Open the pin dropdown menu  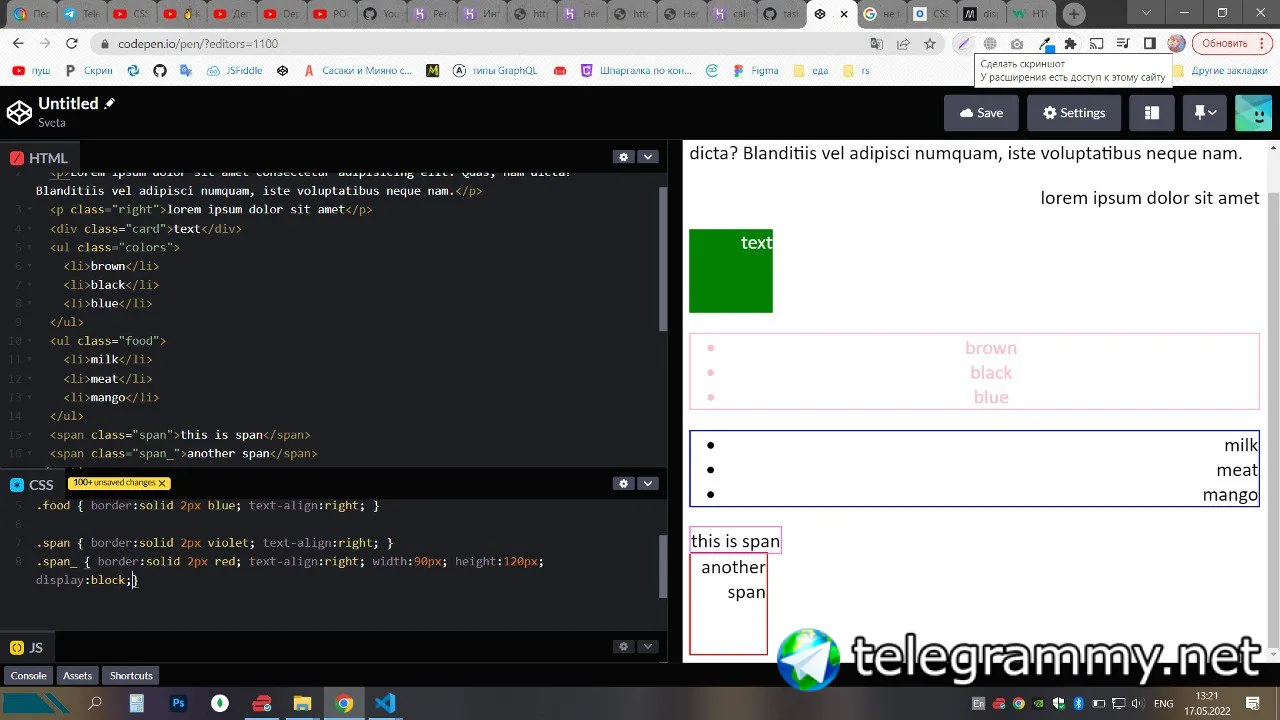tap(1204, 113)
